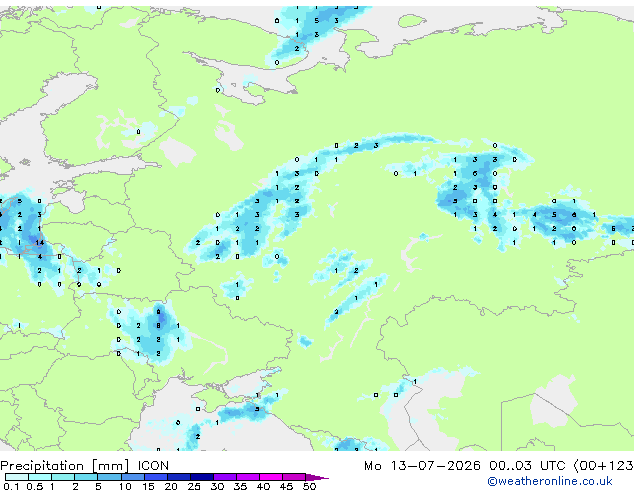Click the "0.5" legend label
This screenshot has width=634, height=490.
pyautogui.click(x=35, y=486)
